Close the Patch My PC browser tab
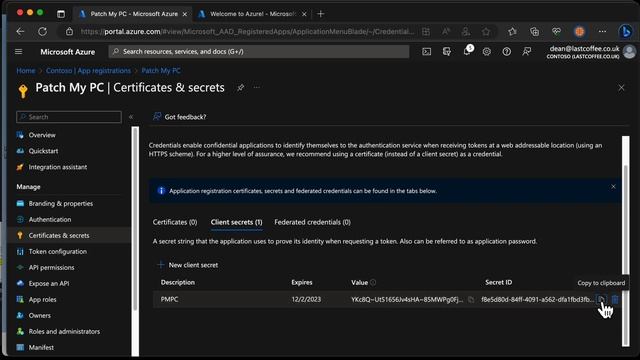The width and height of the screenshot is (640, 360). pos(184,14)
